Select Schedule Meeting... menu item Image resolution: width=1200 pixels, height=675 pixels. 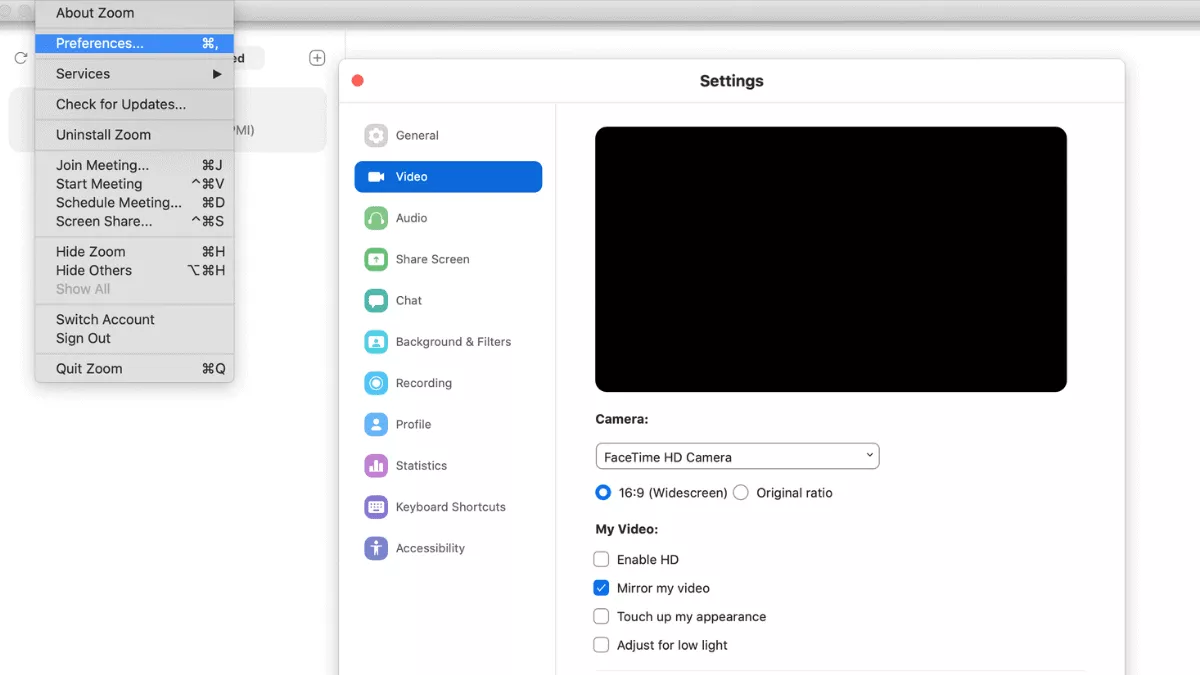point(134,203)
